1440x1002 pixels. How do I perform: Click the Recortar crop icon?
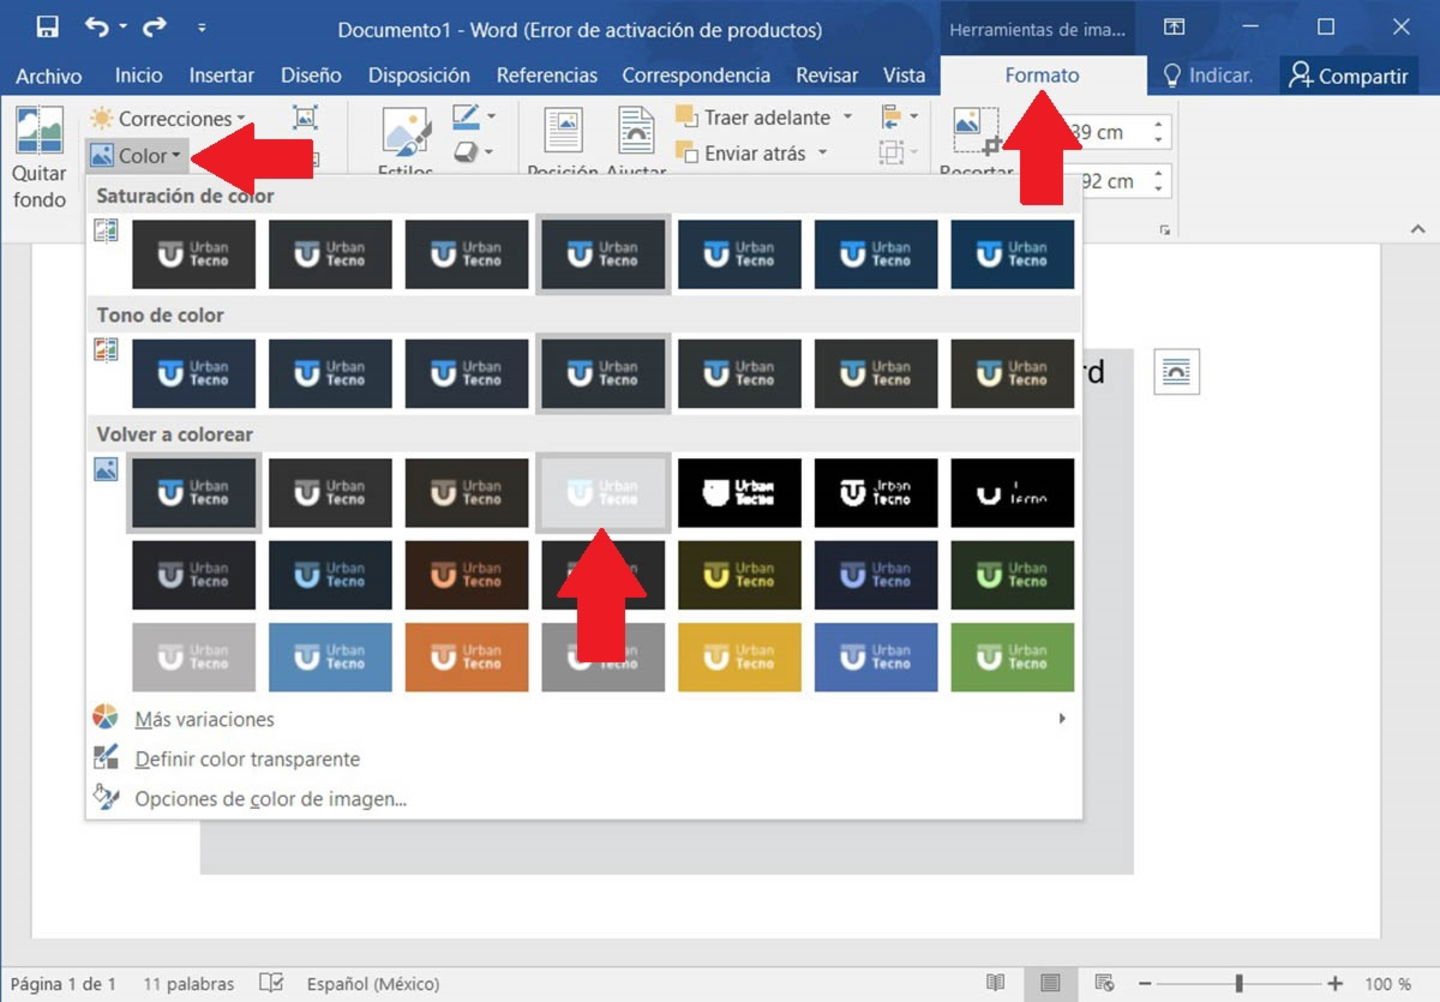coord(975,131)
